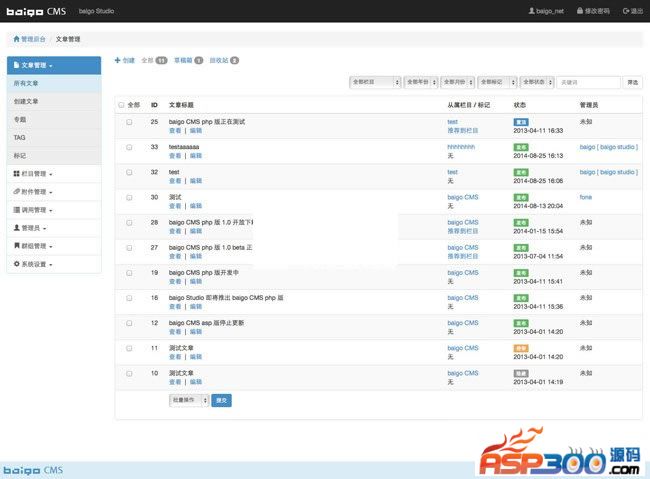The height and width of the screenshot is (479, 650).
Task: Switch to the 草稿箱 tab
Action: pos(188,60)
